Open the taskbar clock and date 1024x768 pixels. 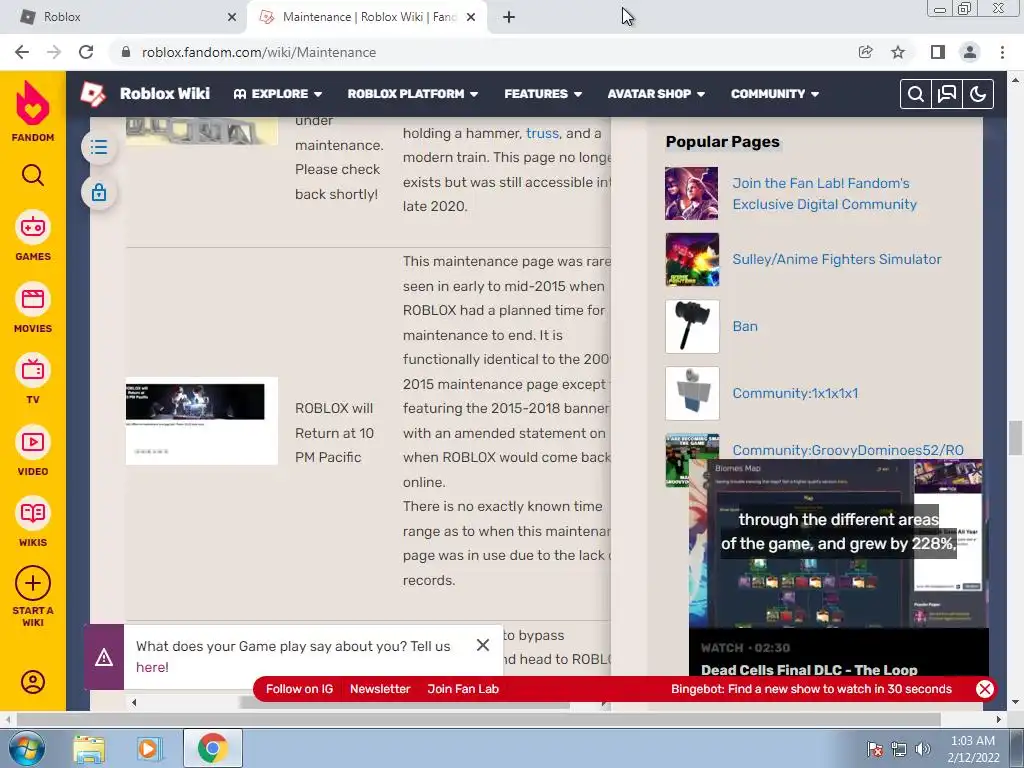973,749
